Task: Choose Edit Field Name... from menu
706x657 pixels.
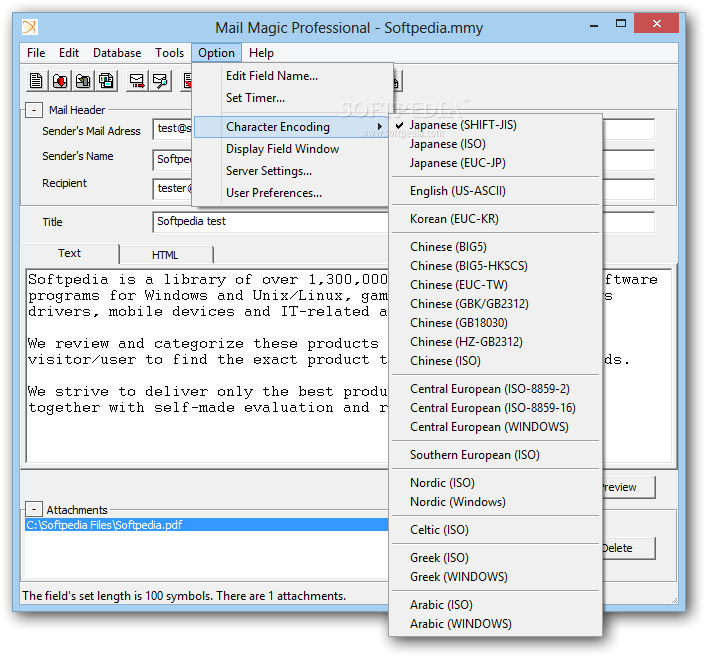Action: pos(291,76)
